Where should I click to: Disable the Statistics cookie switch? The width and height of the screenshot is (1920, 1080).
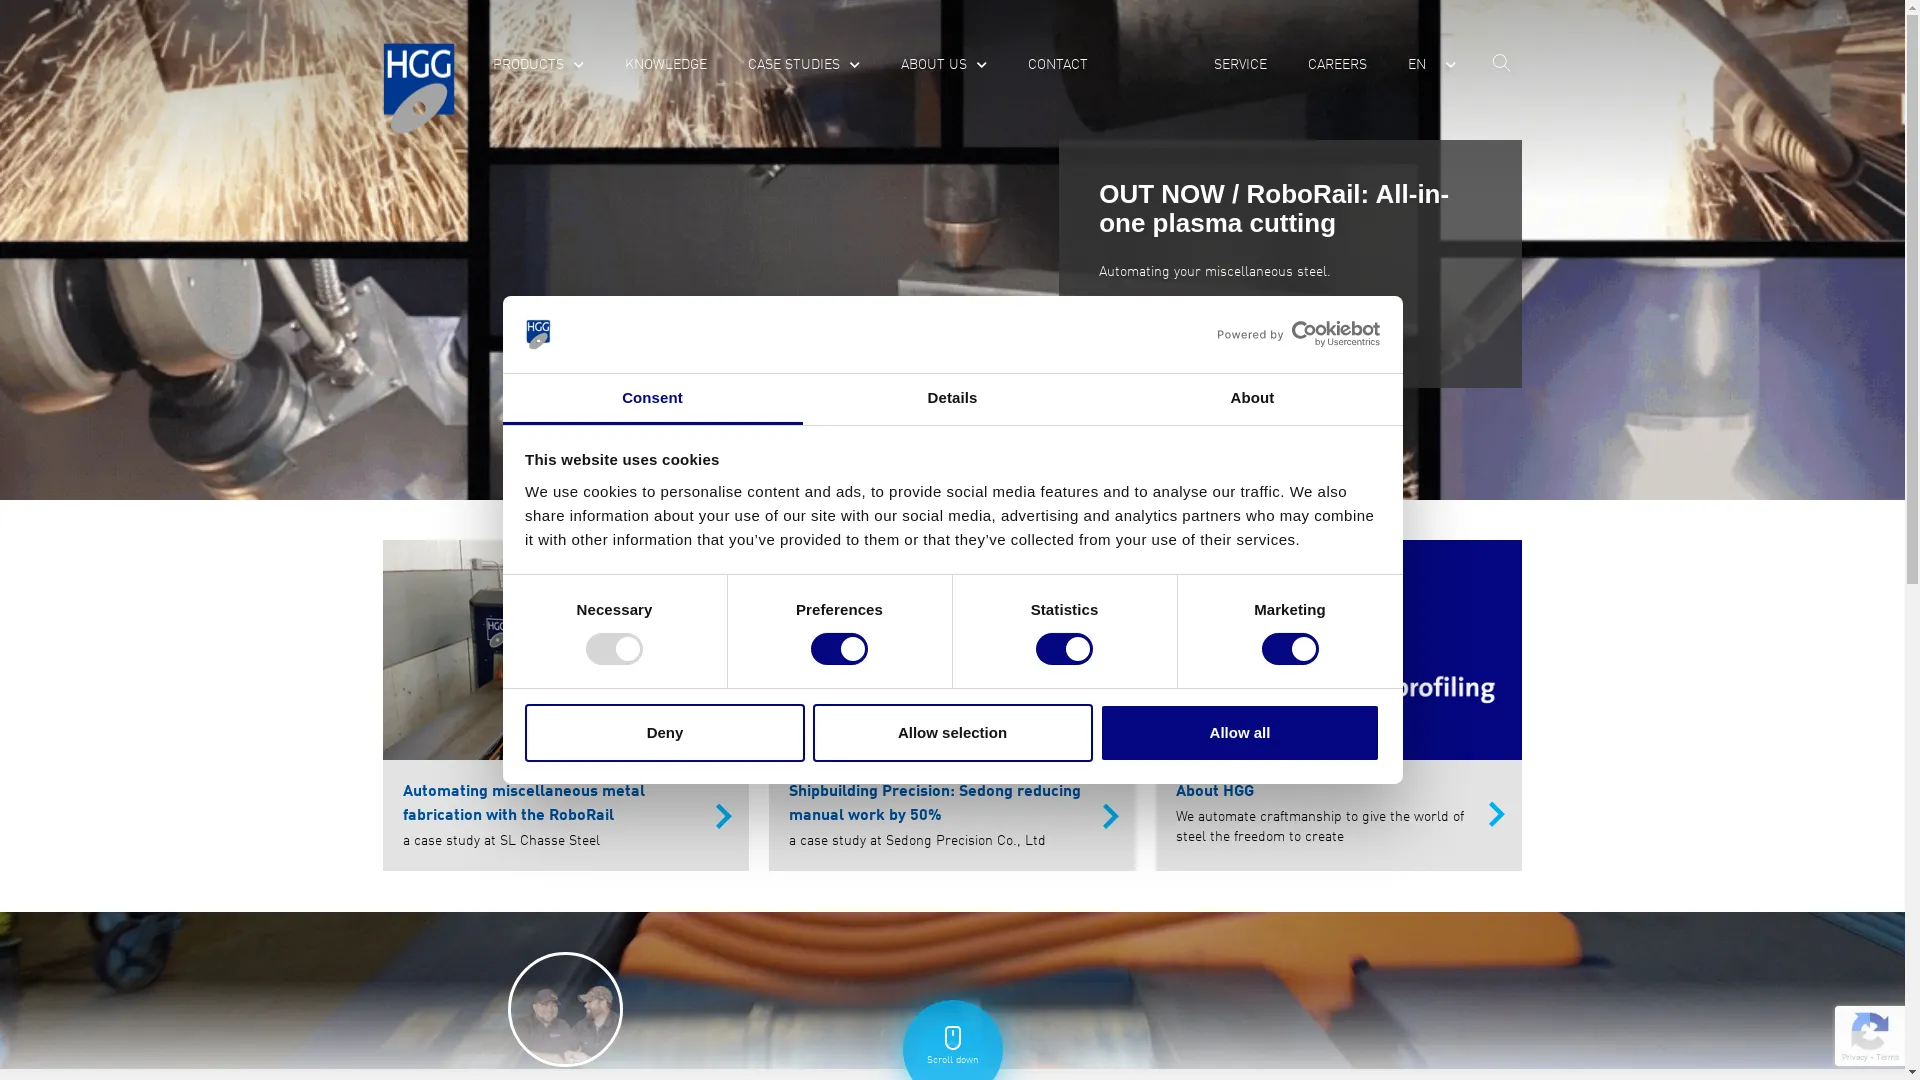[1064, 649]
